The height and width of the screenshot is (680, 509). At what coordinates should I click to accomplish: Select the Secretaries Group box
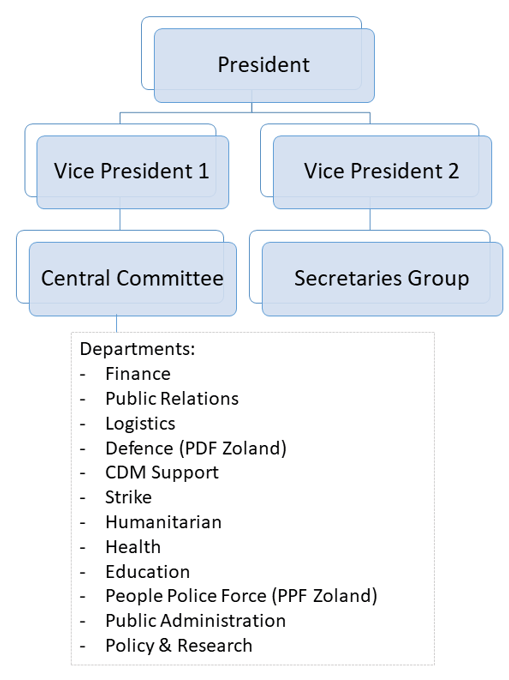(x=382, y=279)
